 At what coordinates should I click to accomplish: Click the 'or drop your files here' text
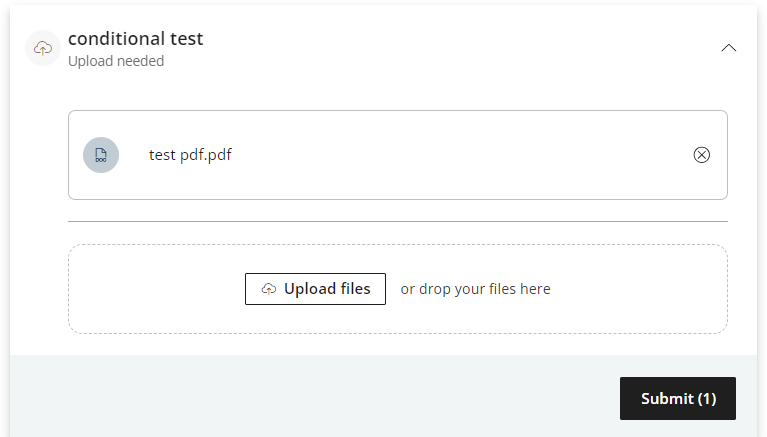coord(475,289)
